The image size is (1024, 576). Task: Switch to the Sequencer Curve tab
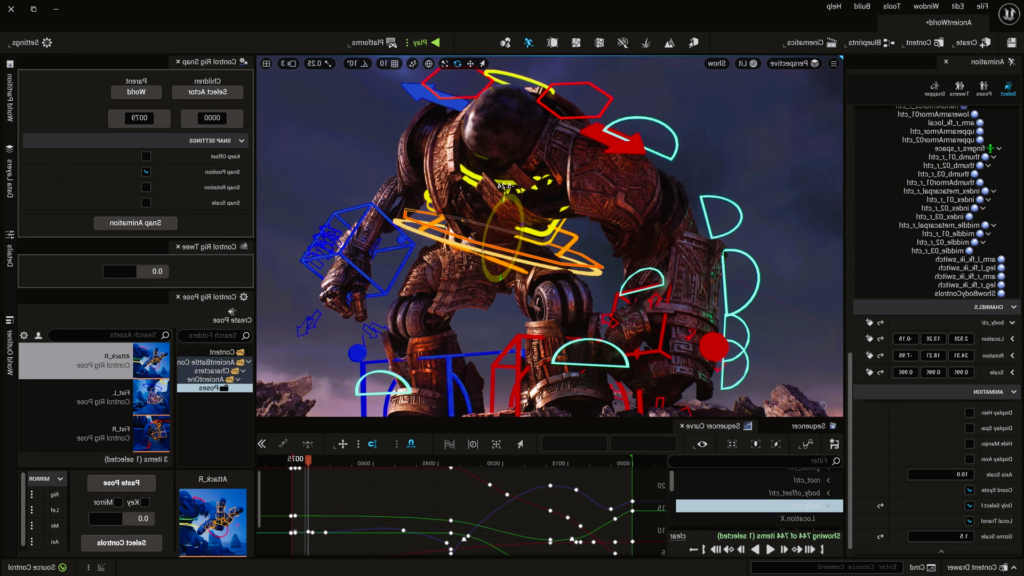pos(716,426)
